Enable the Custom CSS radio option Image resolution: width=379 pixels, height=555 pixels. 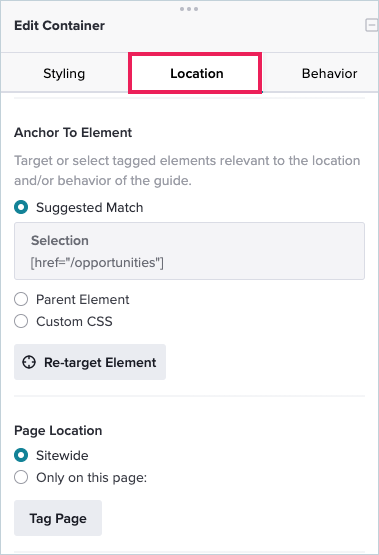(x=21, y=321)
